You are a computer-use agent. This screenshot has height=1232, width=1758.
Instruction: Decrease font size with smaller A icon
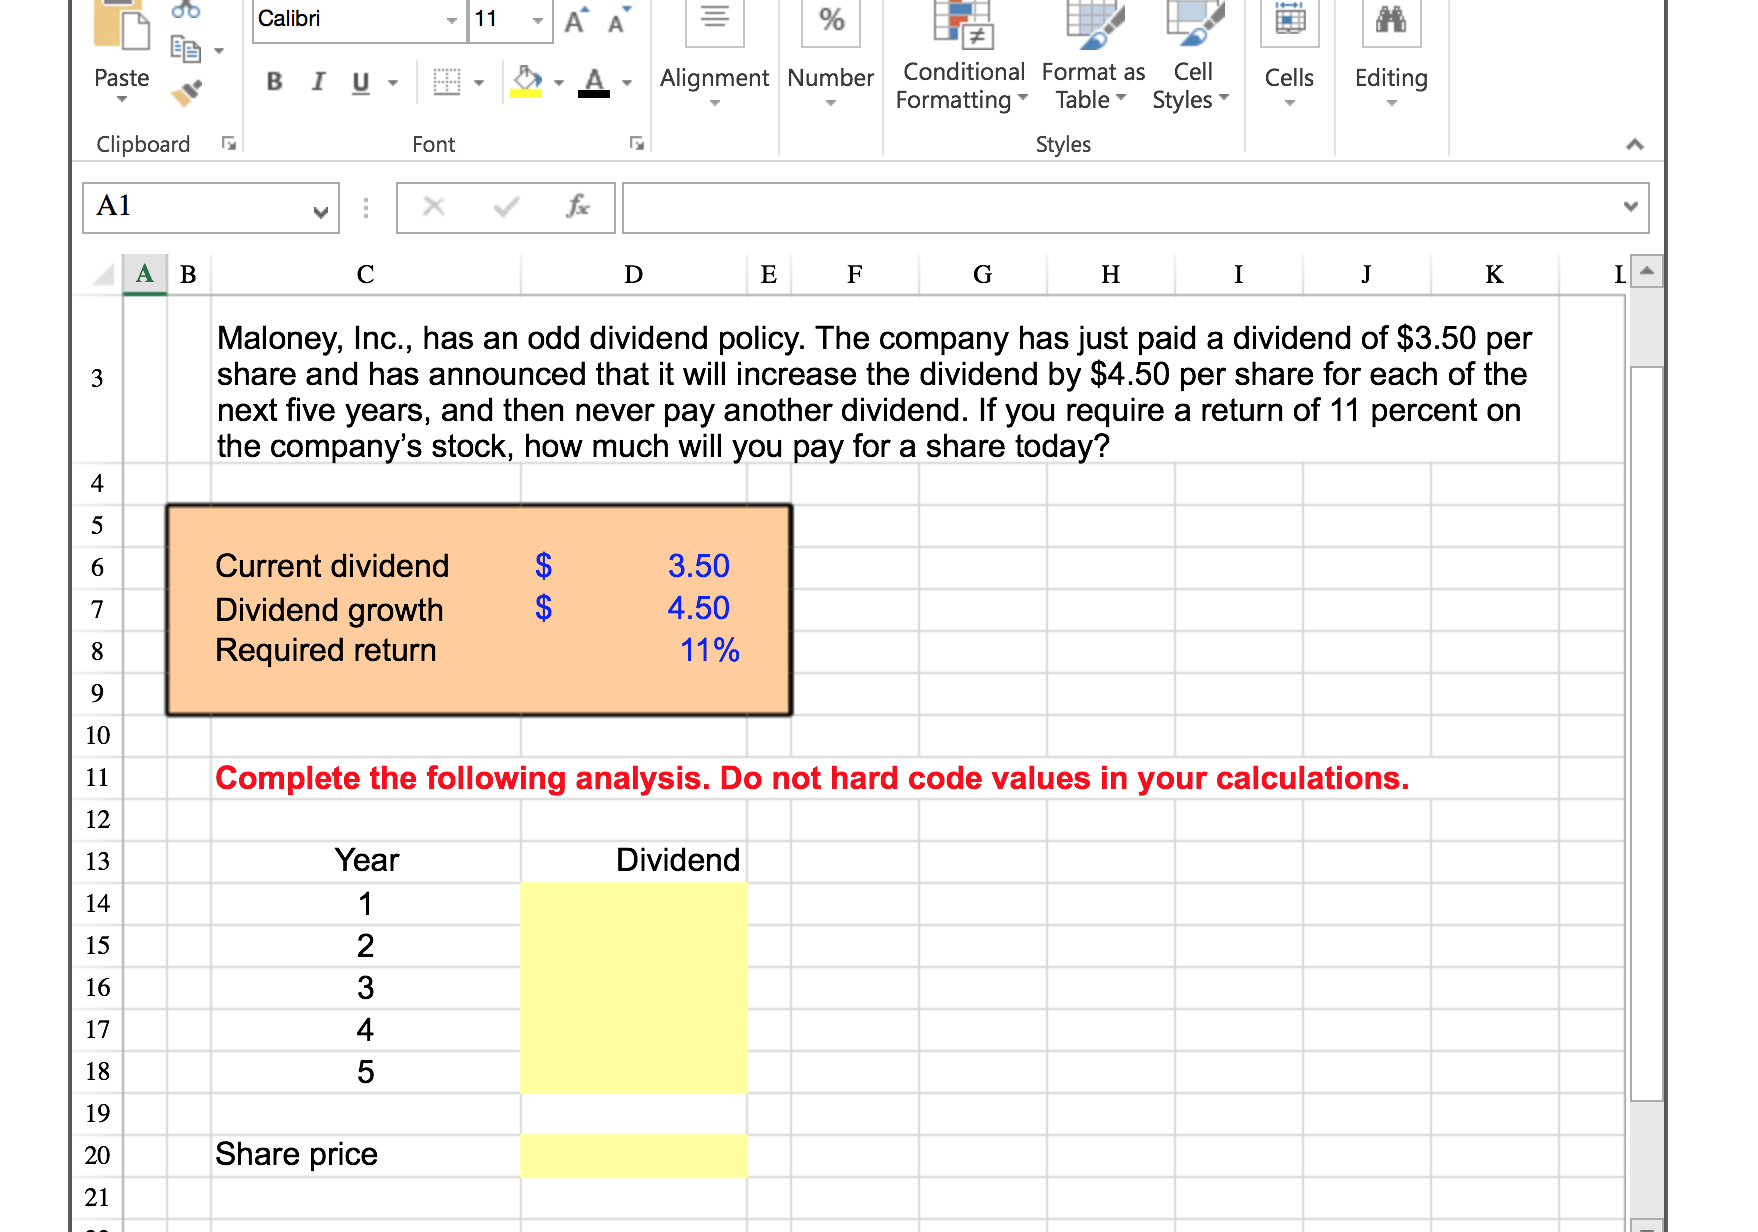[x=619, y=20]
